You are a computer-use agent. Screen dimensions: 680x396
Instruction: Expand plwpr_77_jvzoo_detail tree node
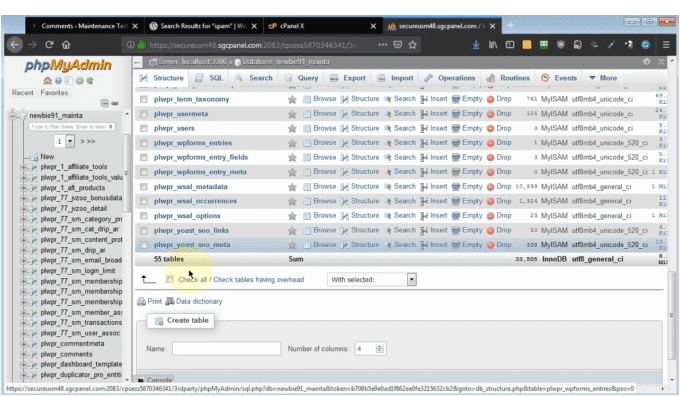[24, 209]
